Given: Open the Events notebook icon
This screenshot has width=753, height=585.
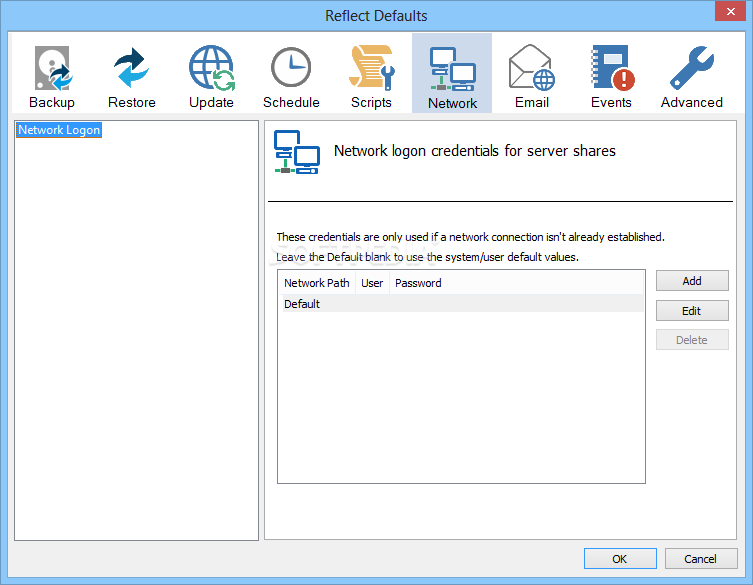Looking at the screenshot, I should [x=611, y=68].
